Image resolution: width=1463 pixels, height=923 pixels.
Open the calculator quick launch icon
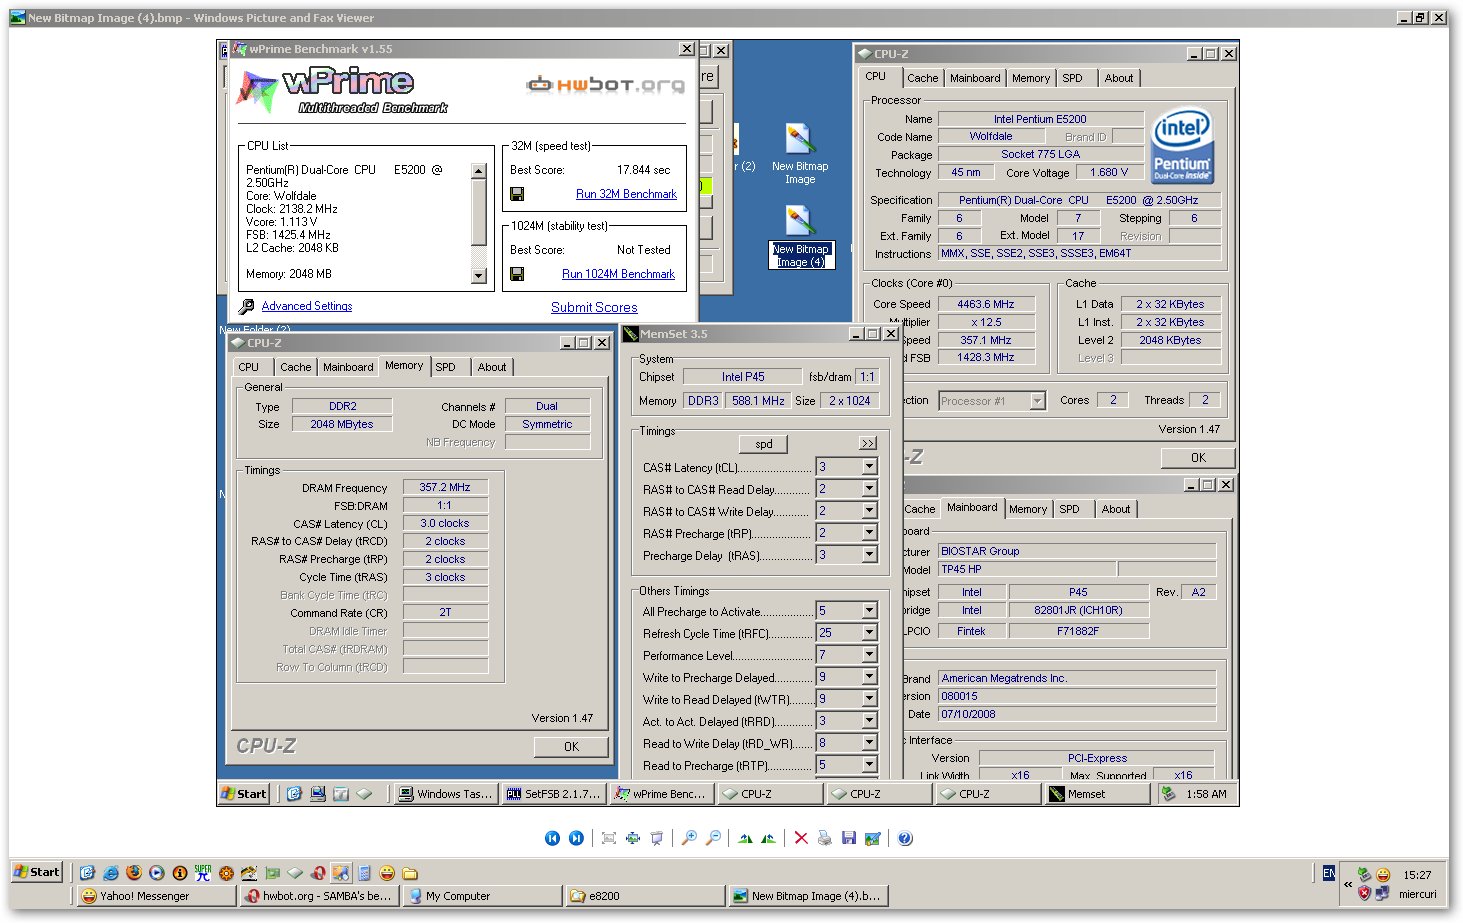click(364, 872)
